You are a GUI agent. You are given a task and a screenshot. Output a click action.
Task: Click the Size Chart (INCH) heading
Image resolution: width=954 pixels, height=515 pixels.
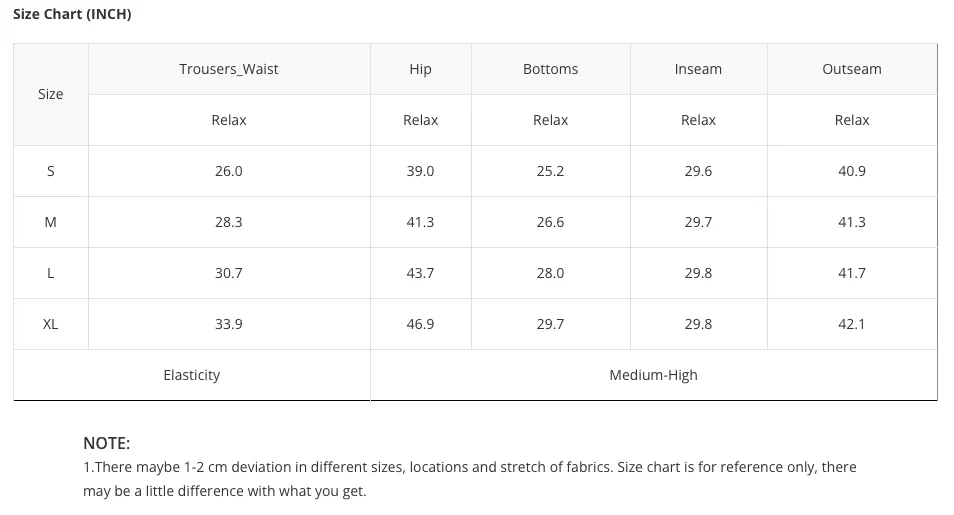click(x=72, y=14)
